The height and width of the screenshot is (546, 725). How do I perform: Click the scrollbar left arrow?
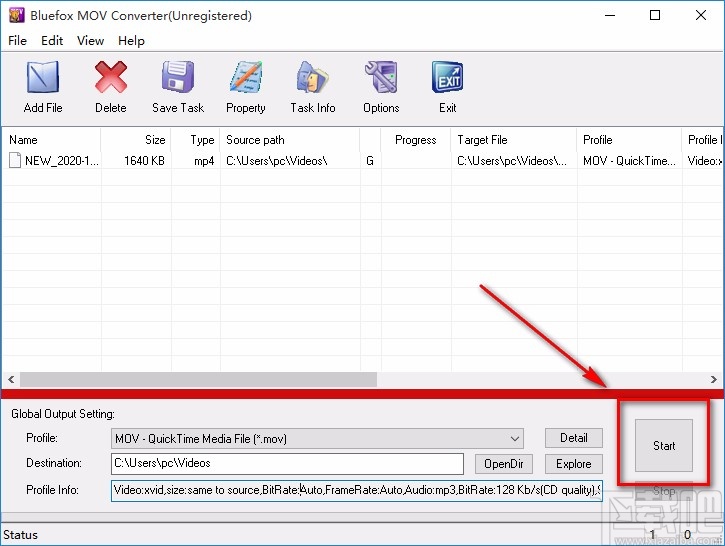pyautogui.click(x=11, y=380)
